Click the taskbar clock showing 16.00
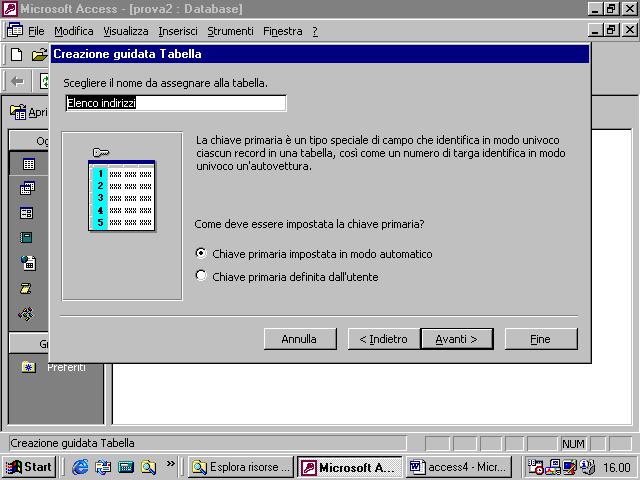This screenshot has height=480, width=640. click(x=617, y=467)
